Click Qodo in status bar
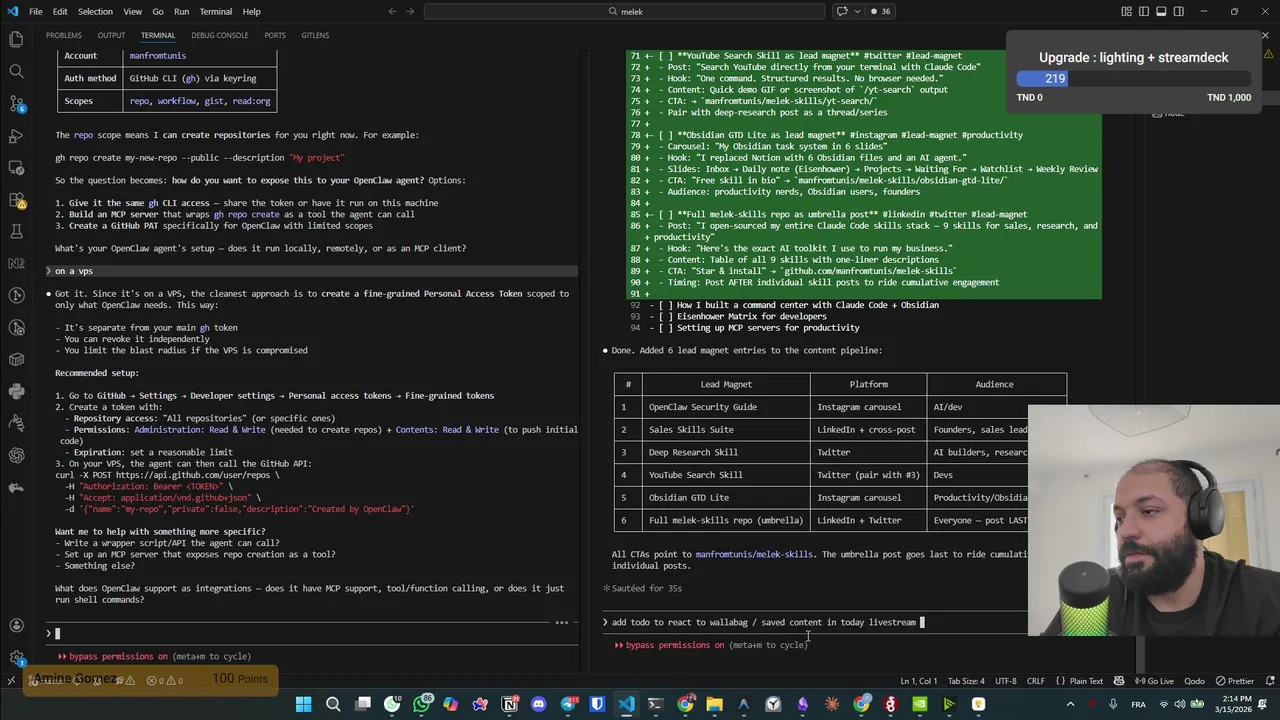The height and width of the screenshot is (720, 1280). [1194, 681]
